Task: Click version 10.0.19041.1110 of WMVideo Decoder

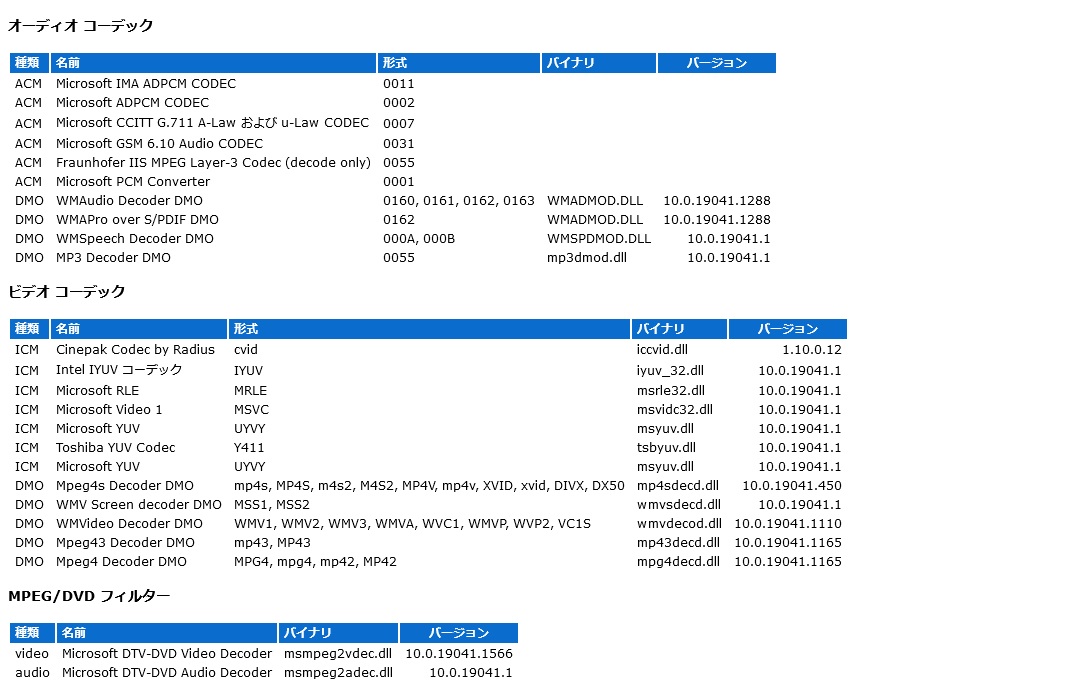Action: (787, 524)
